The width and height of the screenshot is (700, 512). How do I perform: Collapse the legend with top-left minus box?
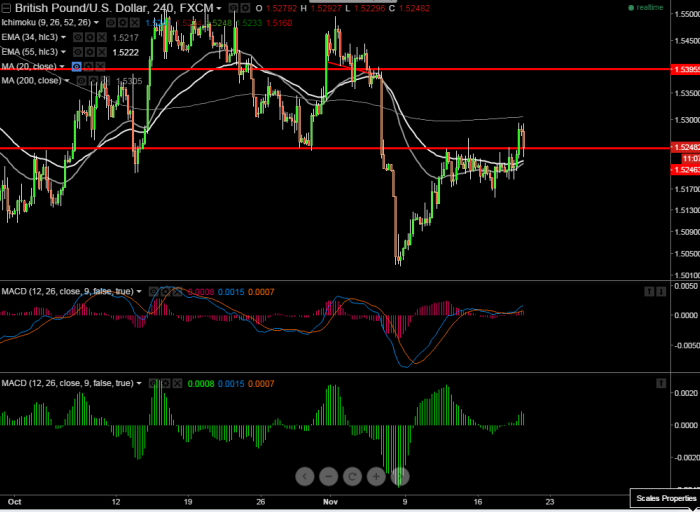coord(6,8)
